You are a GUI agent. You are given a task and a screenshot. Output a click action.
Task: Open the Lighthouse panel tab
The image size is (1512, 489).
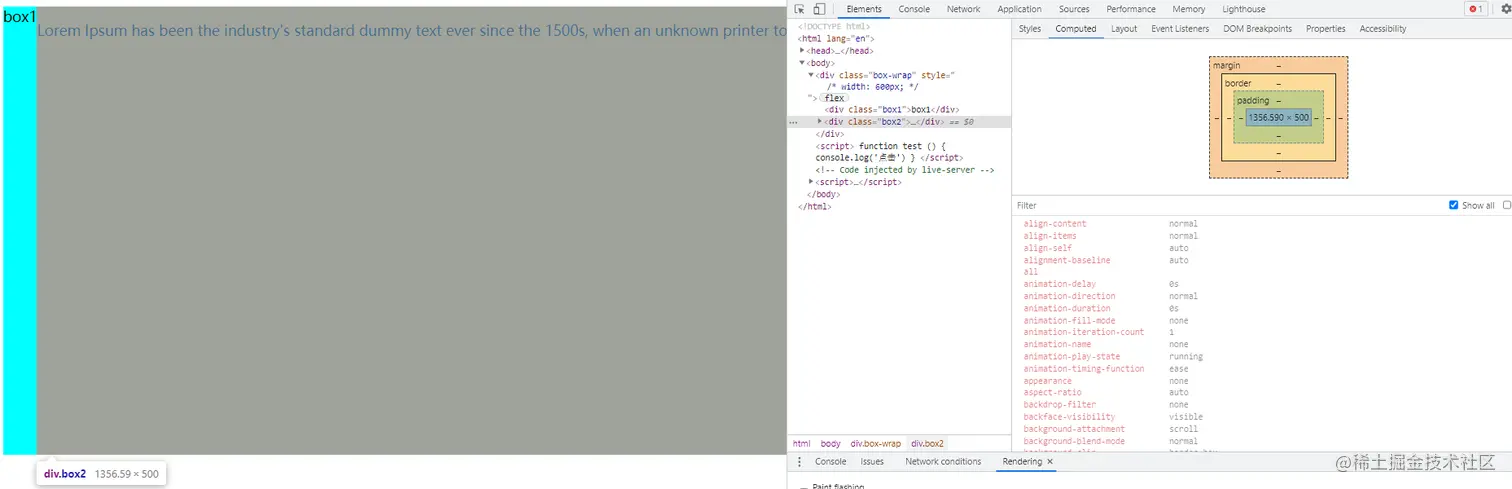[1244, 9]
